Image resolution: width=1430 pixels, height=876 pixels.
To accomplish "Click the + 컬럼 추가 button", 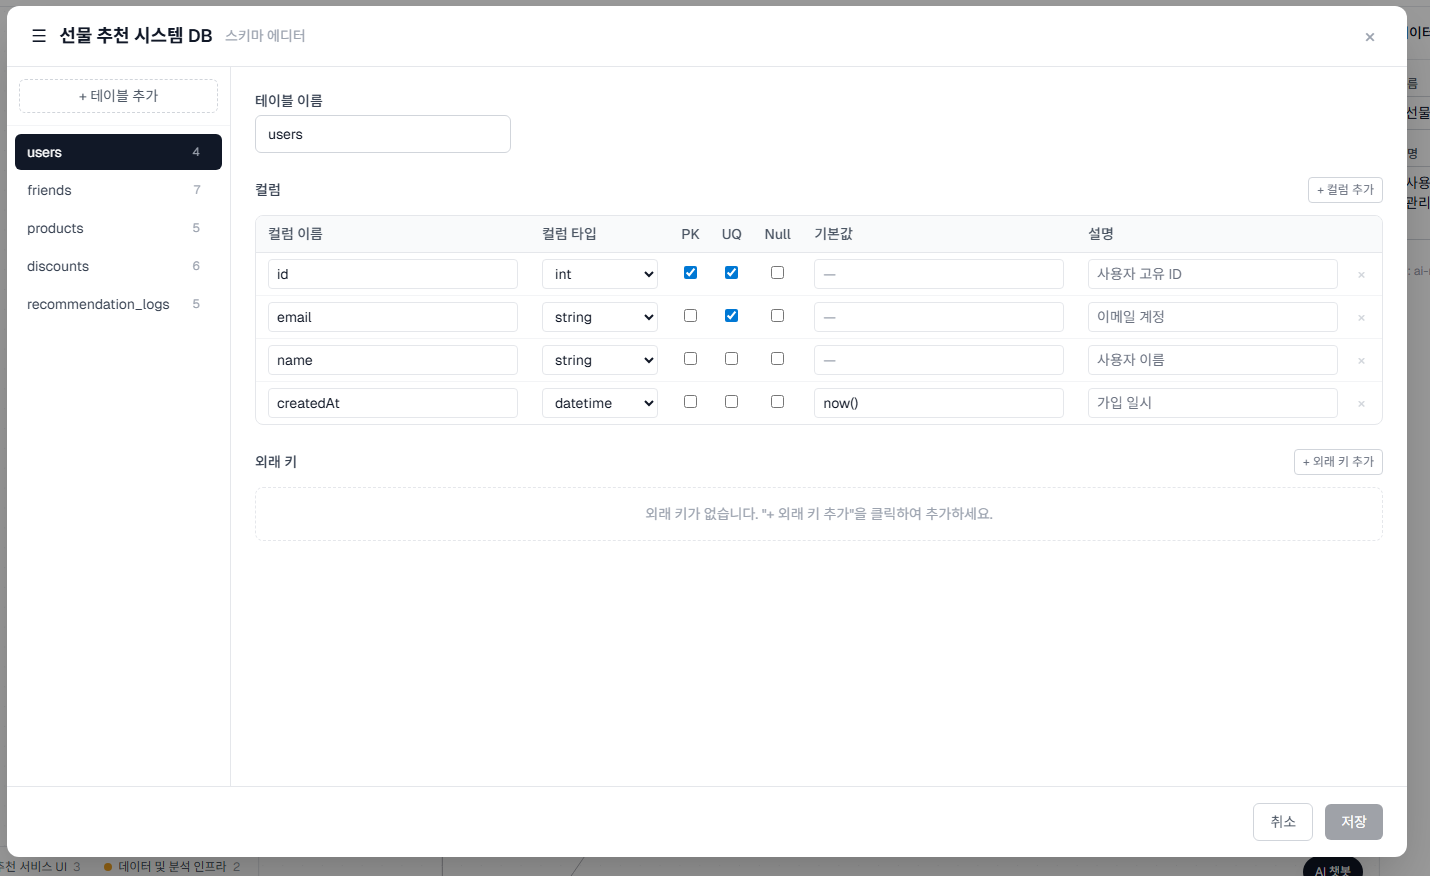I will pyautogui.click(x=1344, y=190).
